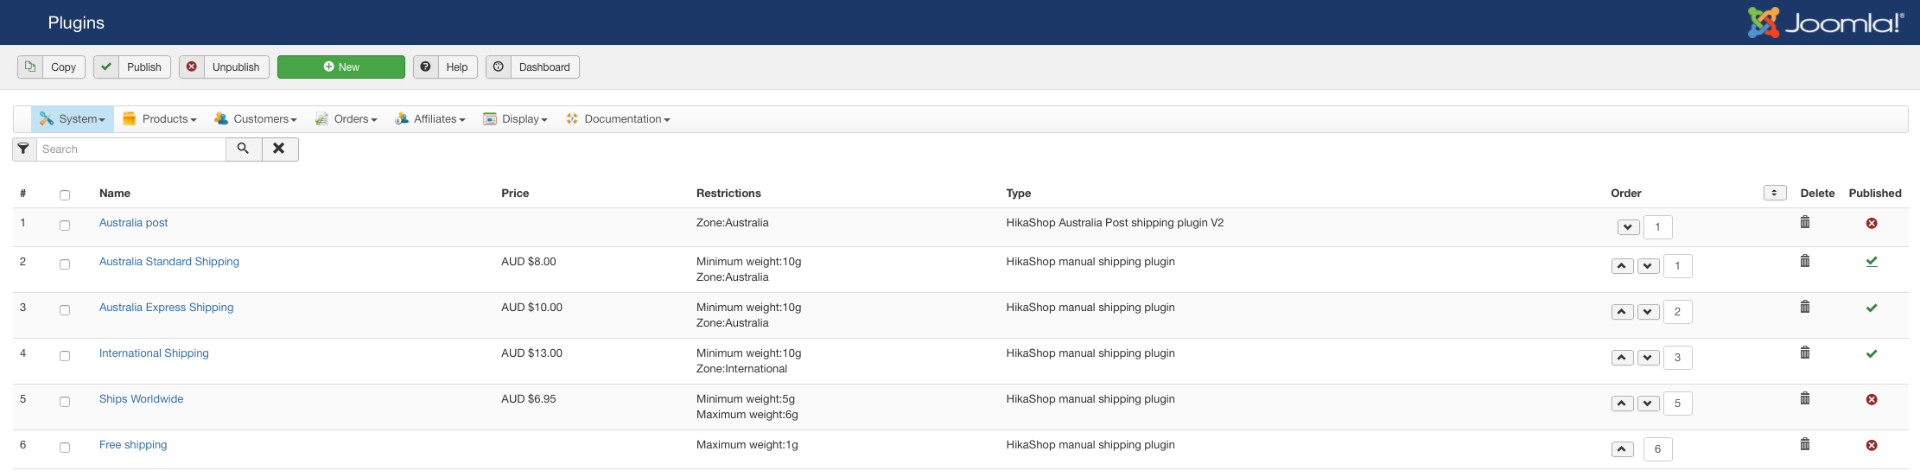Move Australia Express Shipping down in order
Image resolution: width=1920 pixels, height=473 pixels.
point(1648,312)
